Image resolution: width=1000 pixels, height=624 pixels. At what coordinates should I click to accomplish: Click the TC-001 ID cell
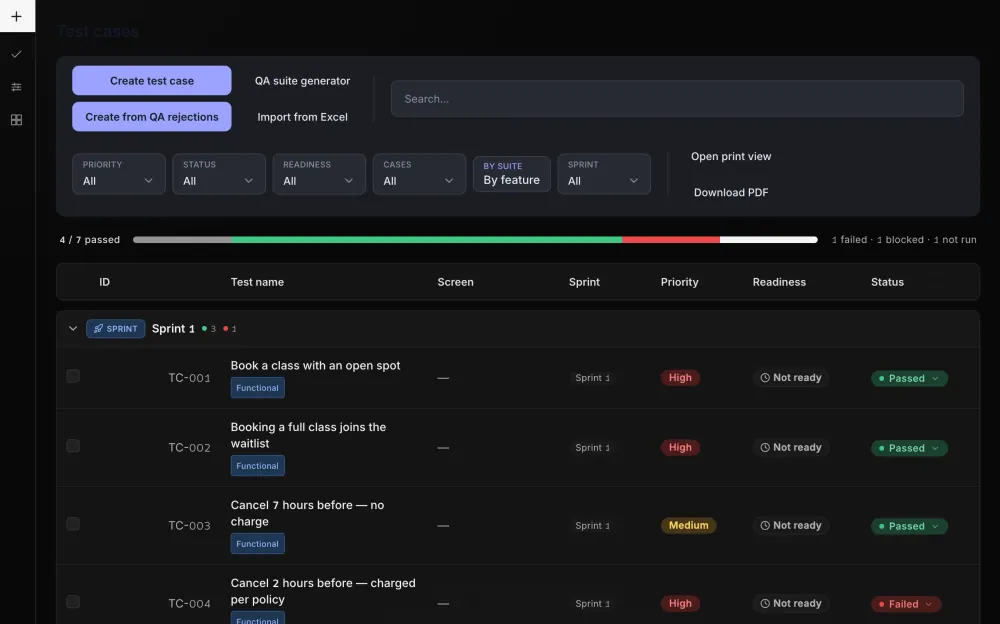click(189, 378)
